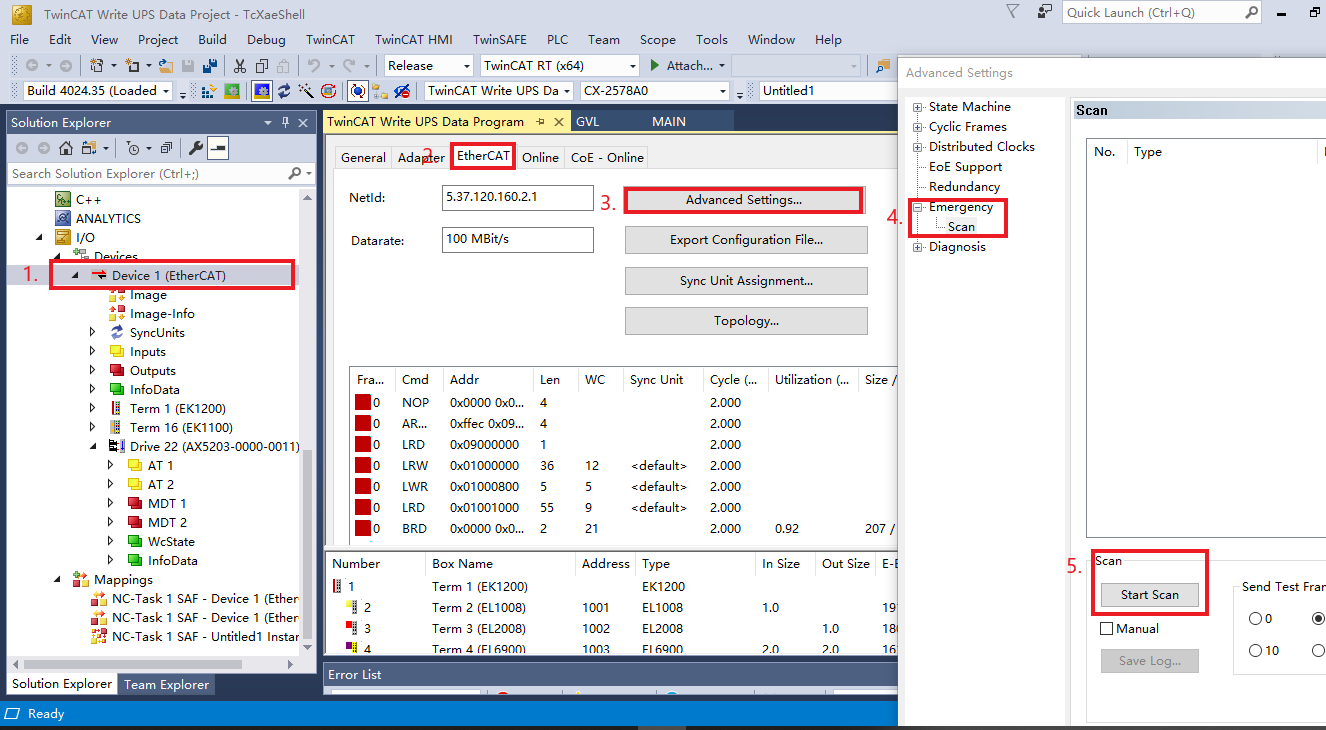The image size is (1326, 730).
Task: Click the NetId input field
Action: [x=518, y=198]
